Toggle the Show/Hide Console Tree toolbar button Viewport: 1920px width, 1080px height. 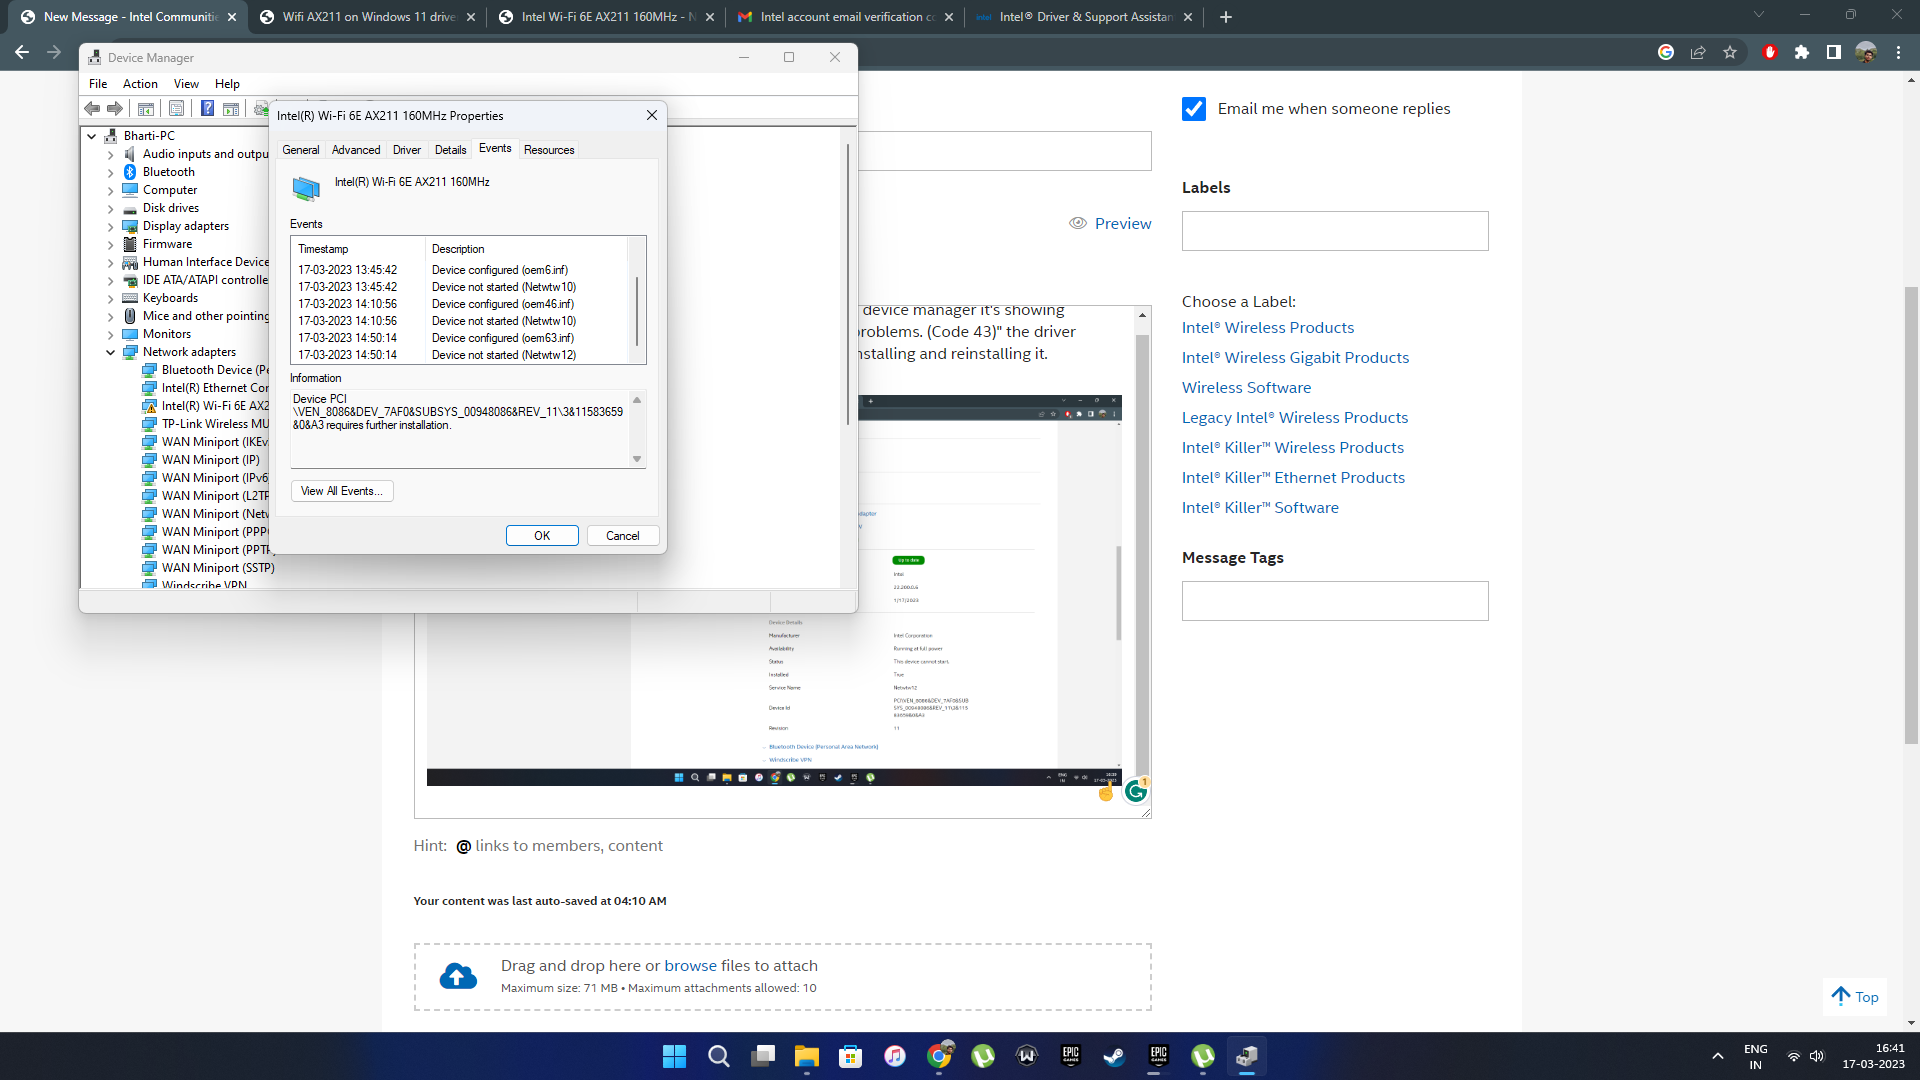coord(146,108)
